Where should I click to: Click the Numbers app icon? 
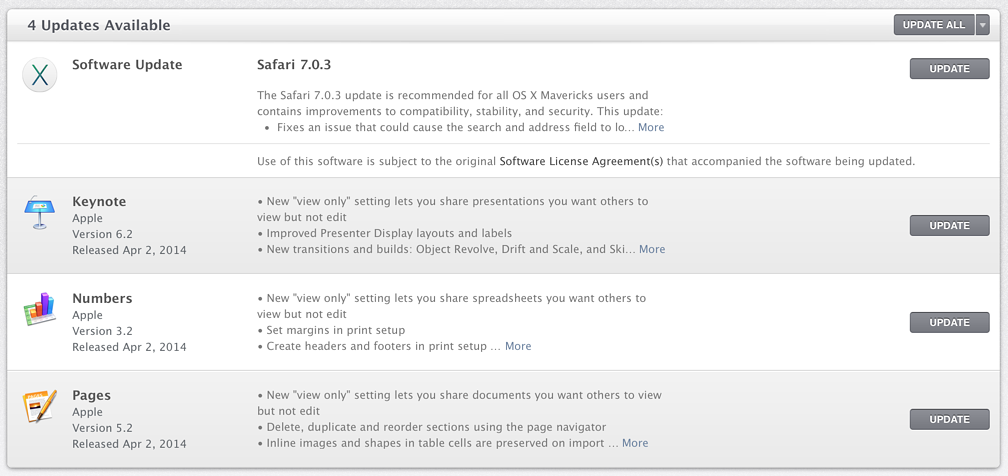[40, 309]
